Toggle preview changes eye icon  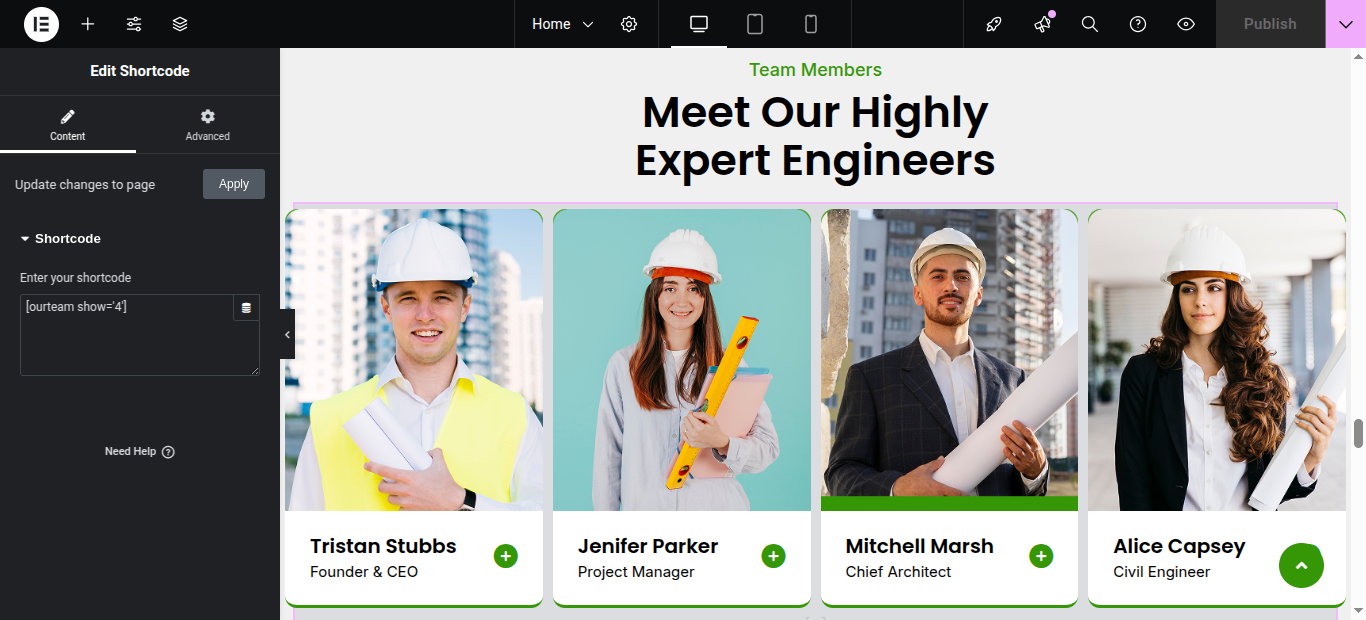[1186, 24]
